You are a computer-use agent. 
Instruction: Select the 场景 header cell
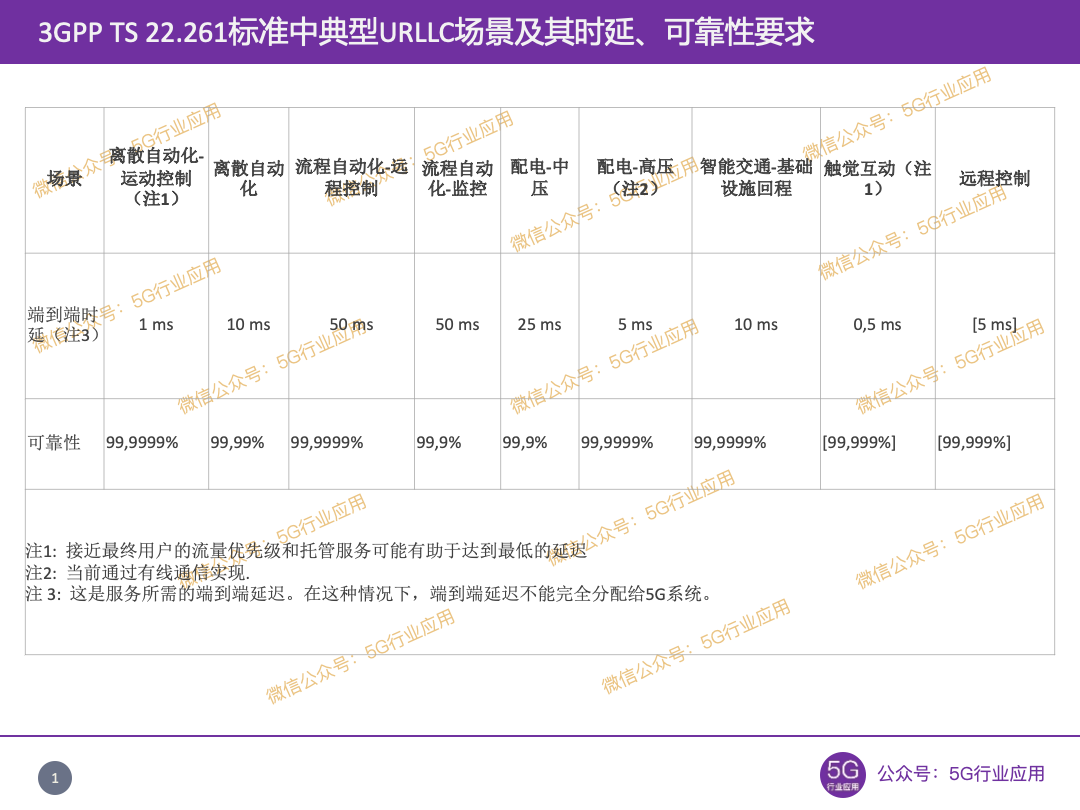[x=62, y=175]
